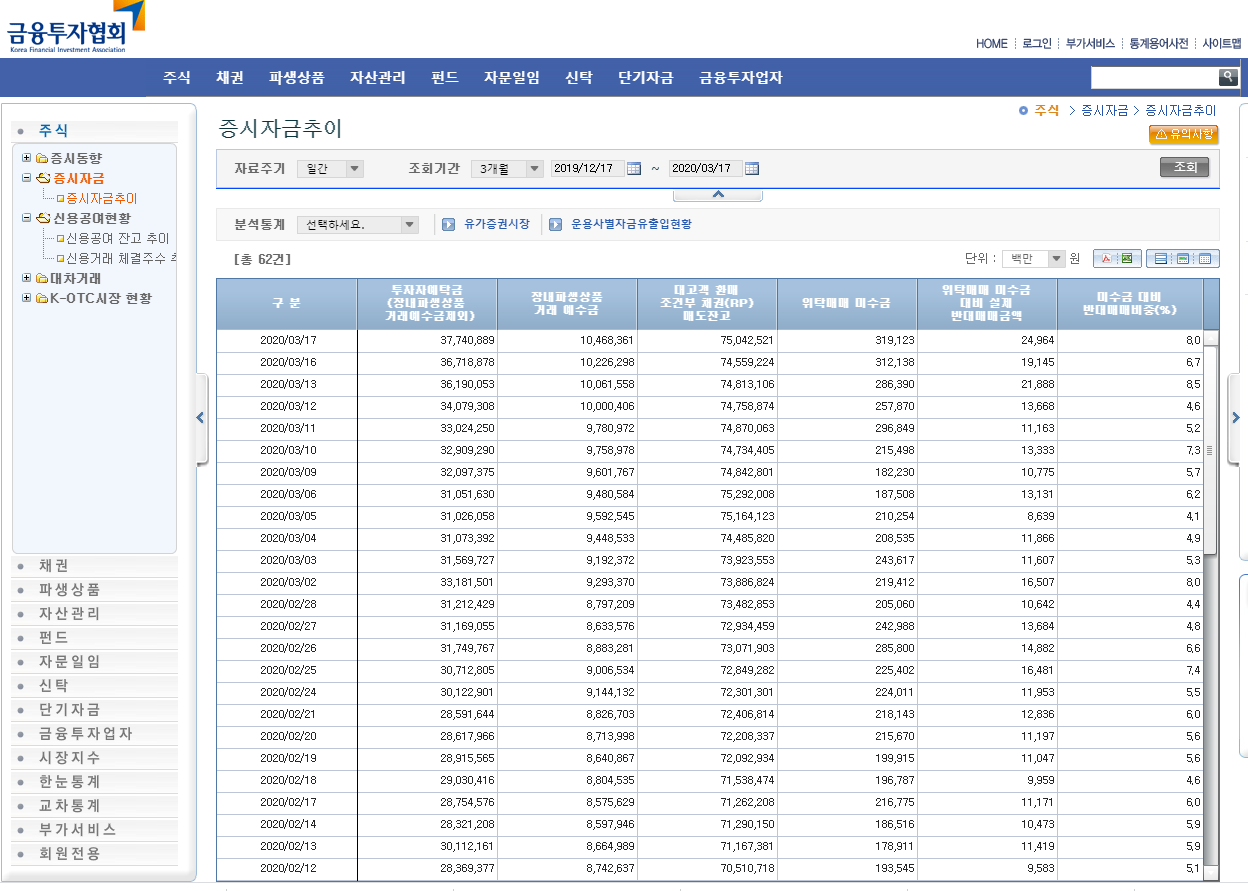
Task: Click the top search input field
Action: click(x=1154, y=77)
